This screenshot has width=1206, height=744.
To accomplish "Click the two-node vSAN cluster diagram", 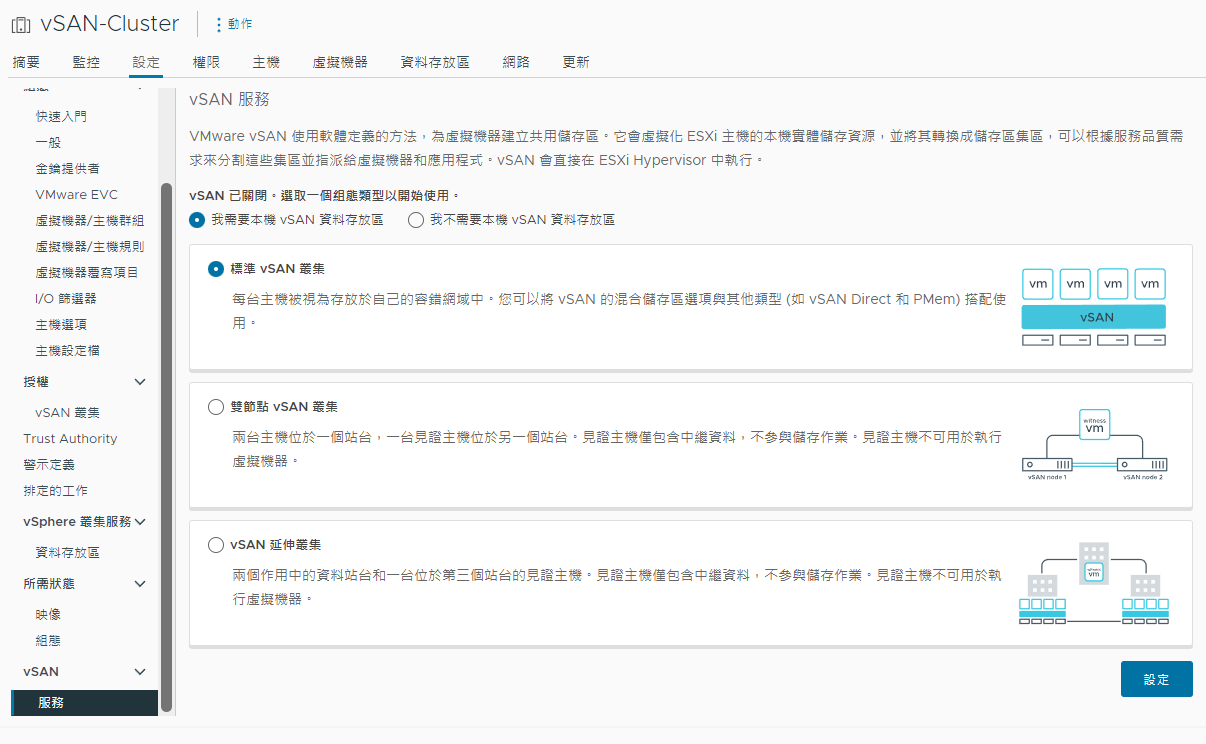I will tap(1094, 445).
